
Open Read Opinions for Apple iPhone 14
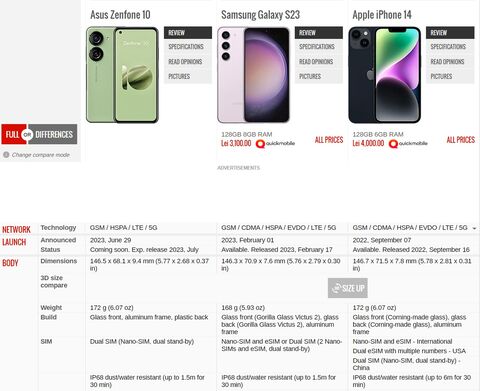(450, 62)
